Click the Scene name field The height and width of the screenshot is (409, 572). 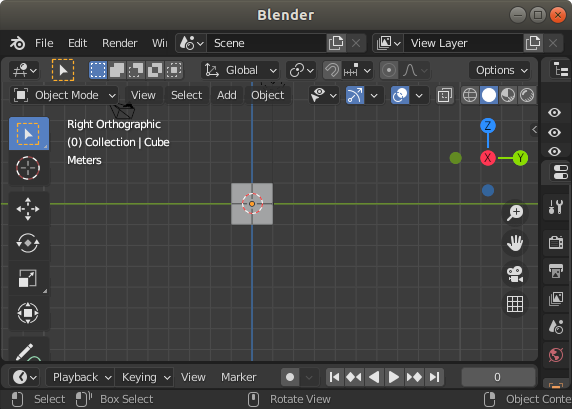[x=266, y=43]
